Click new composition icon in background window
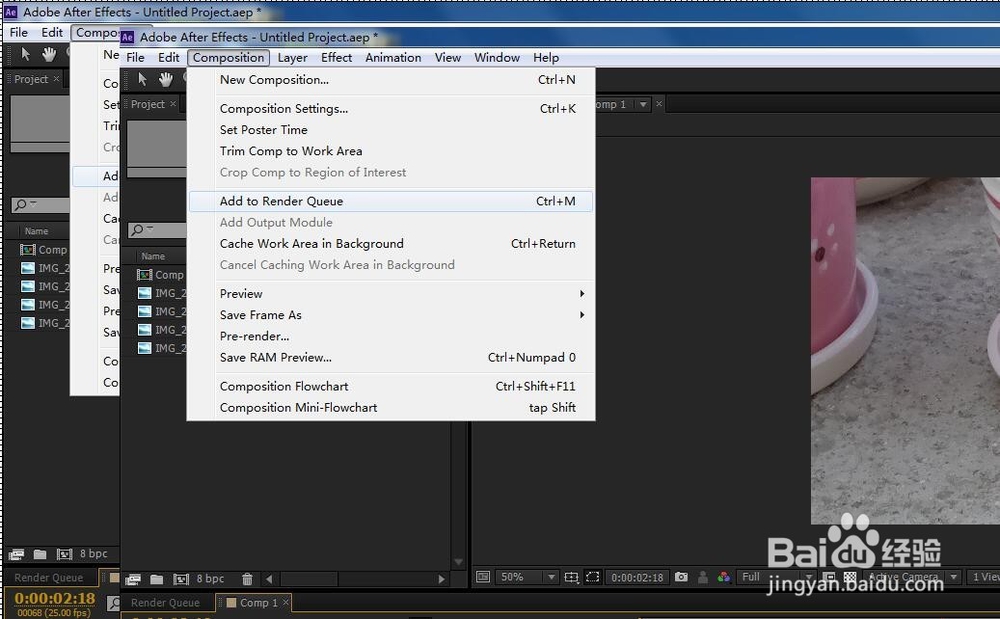The image size is (1000, 619). [64, 554]
